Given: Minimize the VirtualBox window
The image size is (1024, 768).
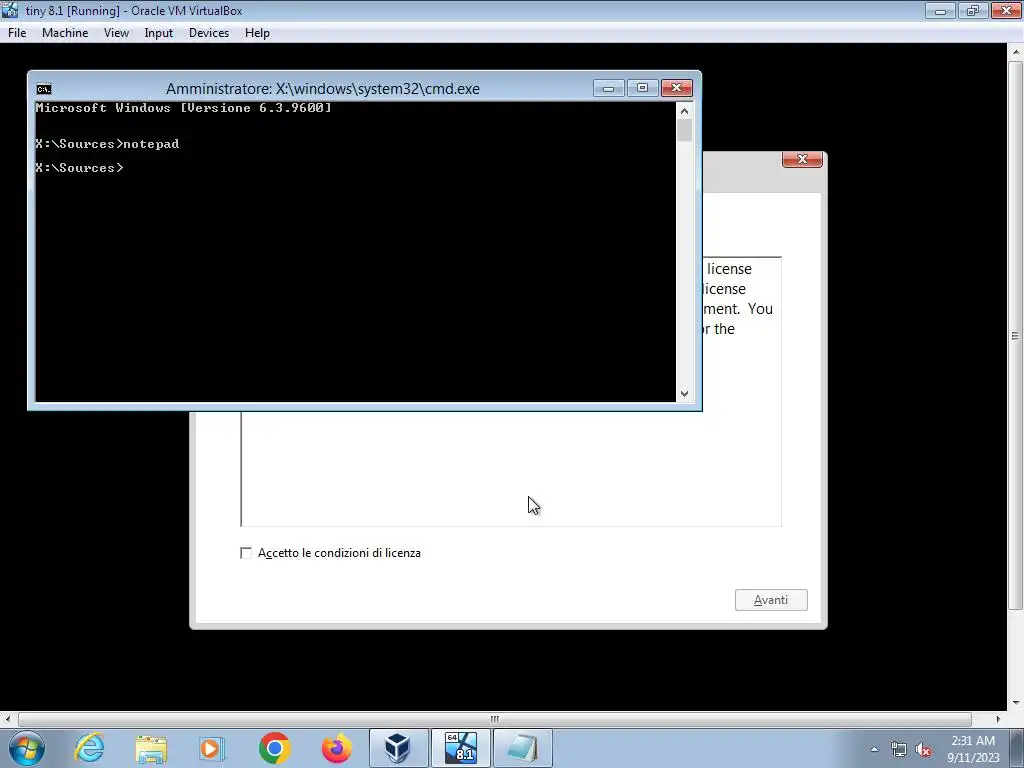Looking at the screenshot, I should click(940, 10).
